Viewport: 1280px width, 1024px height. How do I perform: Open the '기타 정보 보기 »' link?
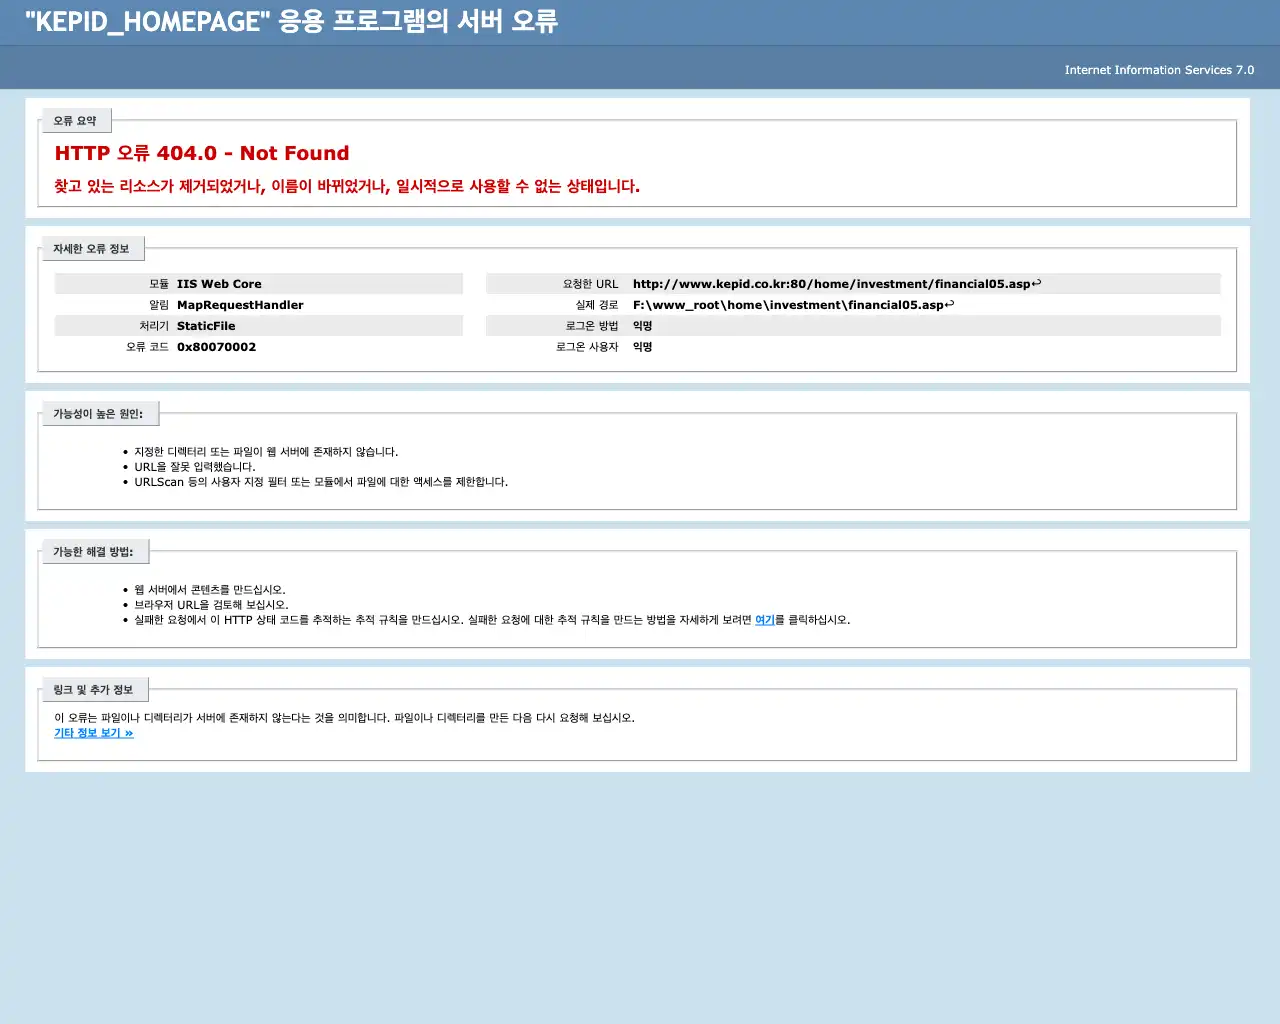(93, 733)
